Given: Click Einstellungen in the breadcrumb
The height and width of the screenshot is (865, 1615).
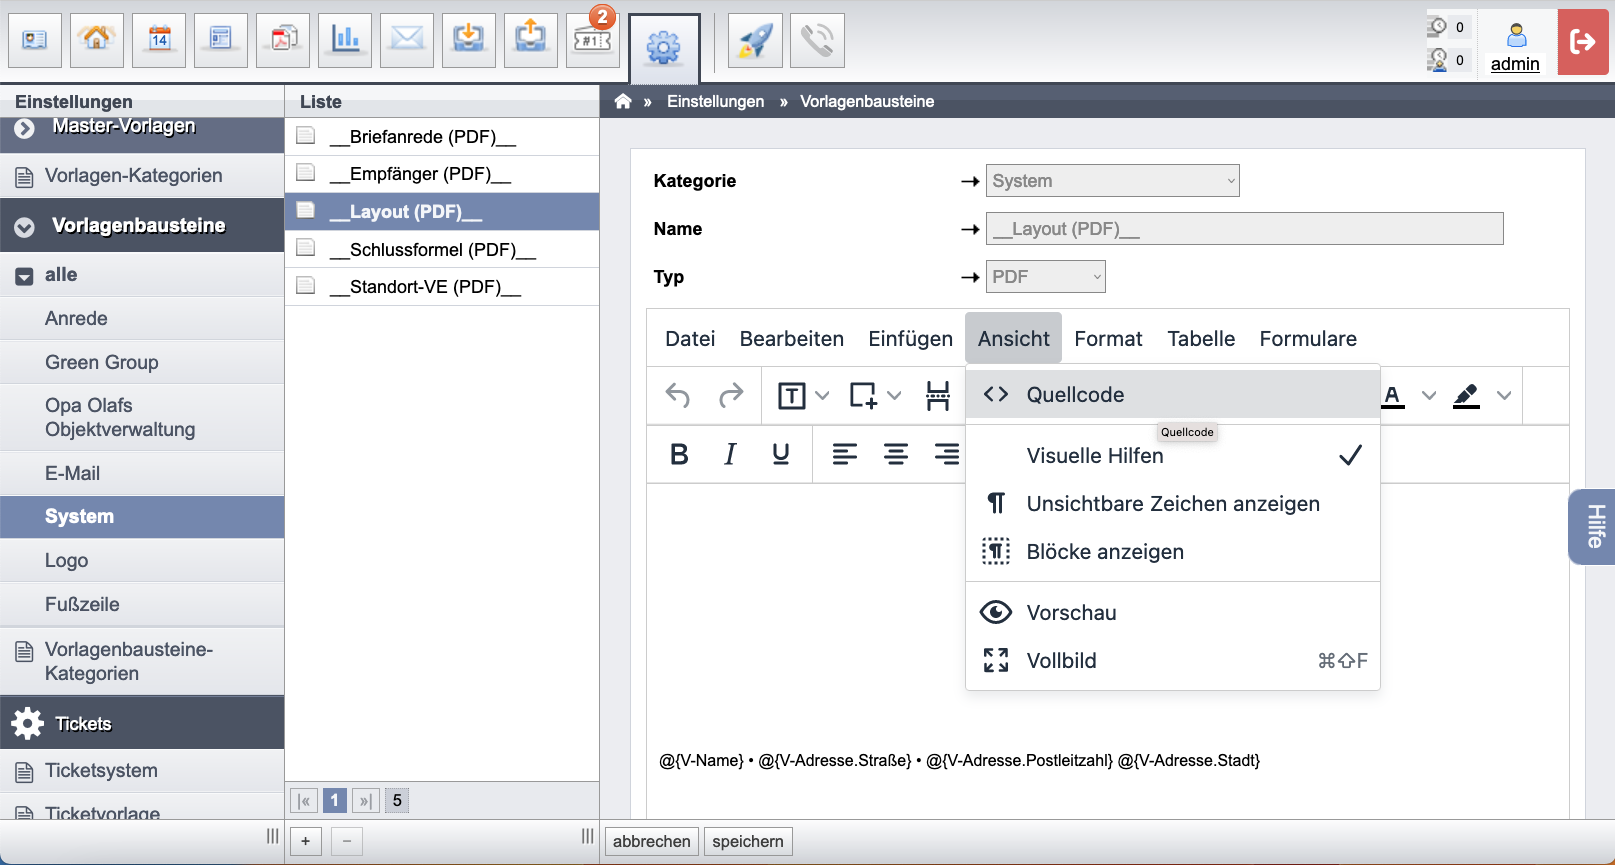Looking at the screenshot, I should pos(715,101).
